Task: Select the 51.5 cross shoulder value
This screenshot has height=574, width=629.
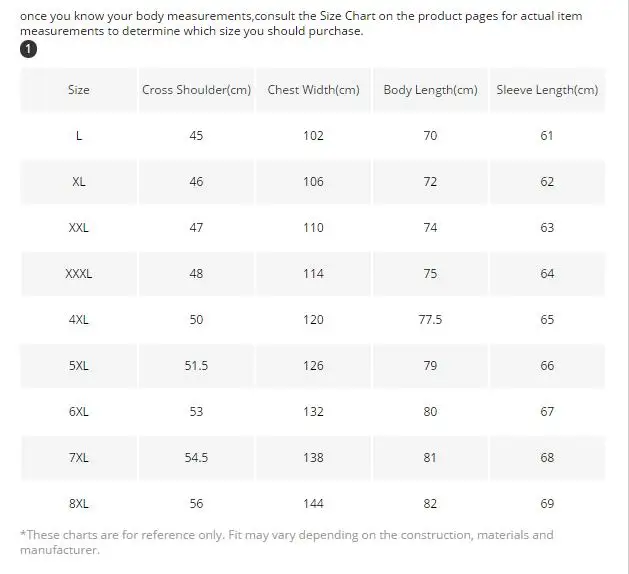Action: (x=196, y=366)
